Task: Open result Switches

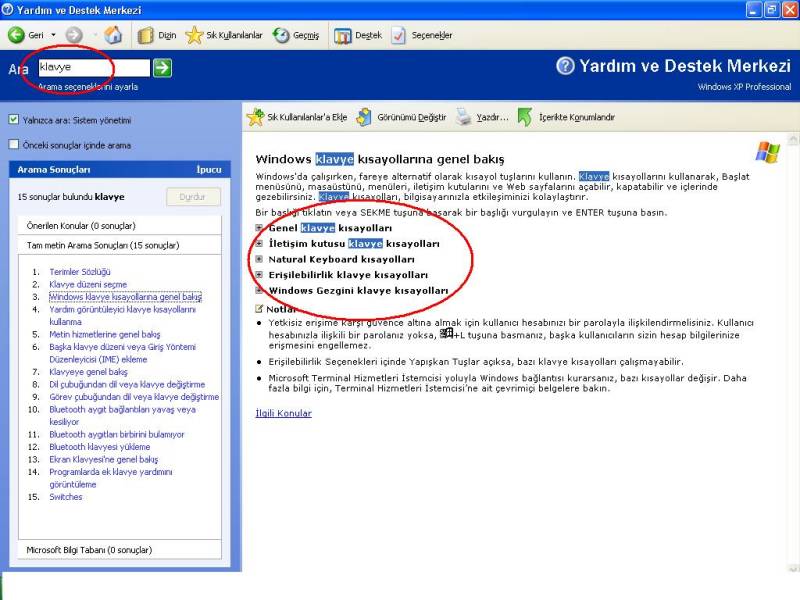Action: coord(65,496)
